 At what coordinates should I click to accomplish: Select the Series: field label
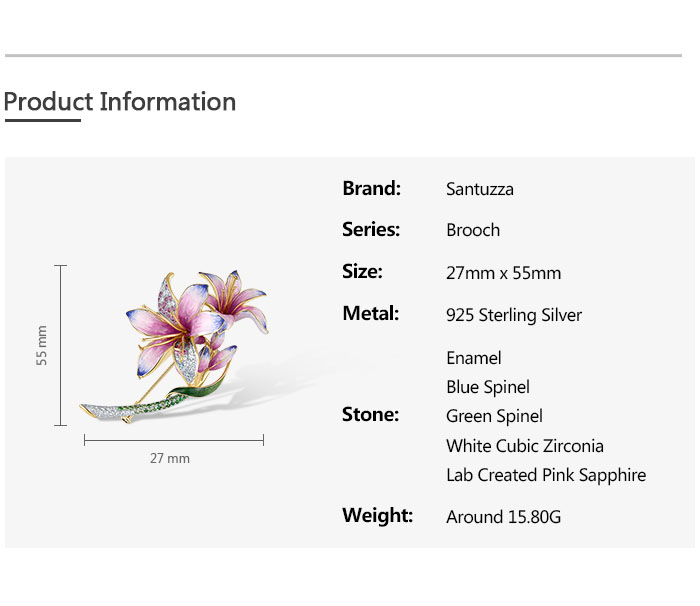click(x=371, y=229)
